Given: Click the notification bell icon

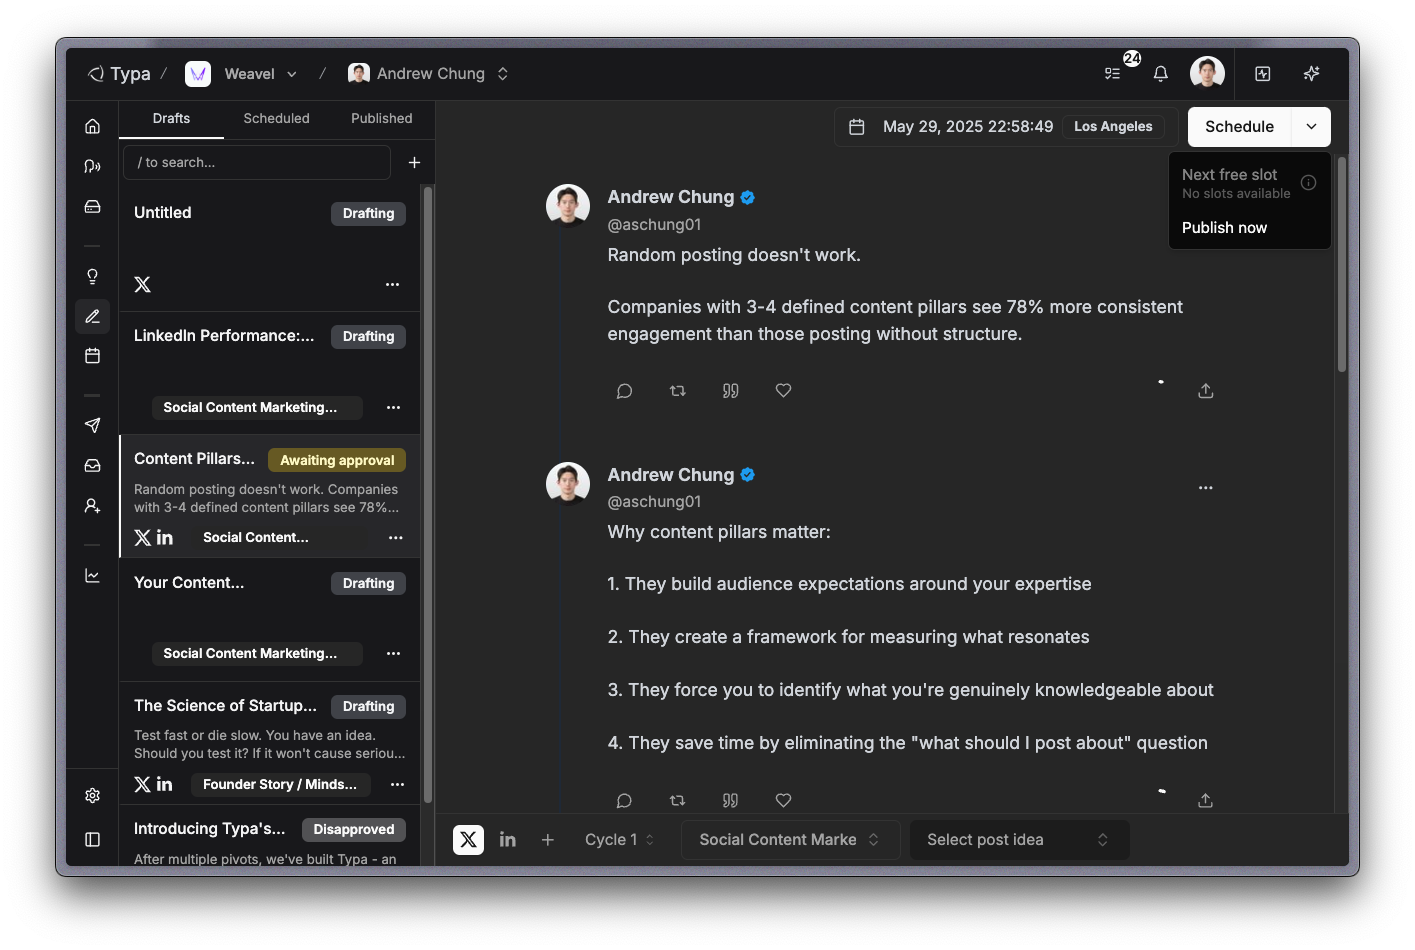Looking at the screenshot, I should [x=1160, y=74].
